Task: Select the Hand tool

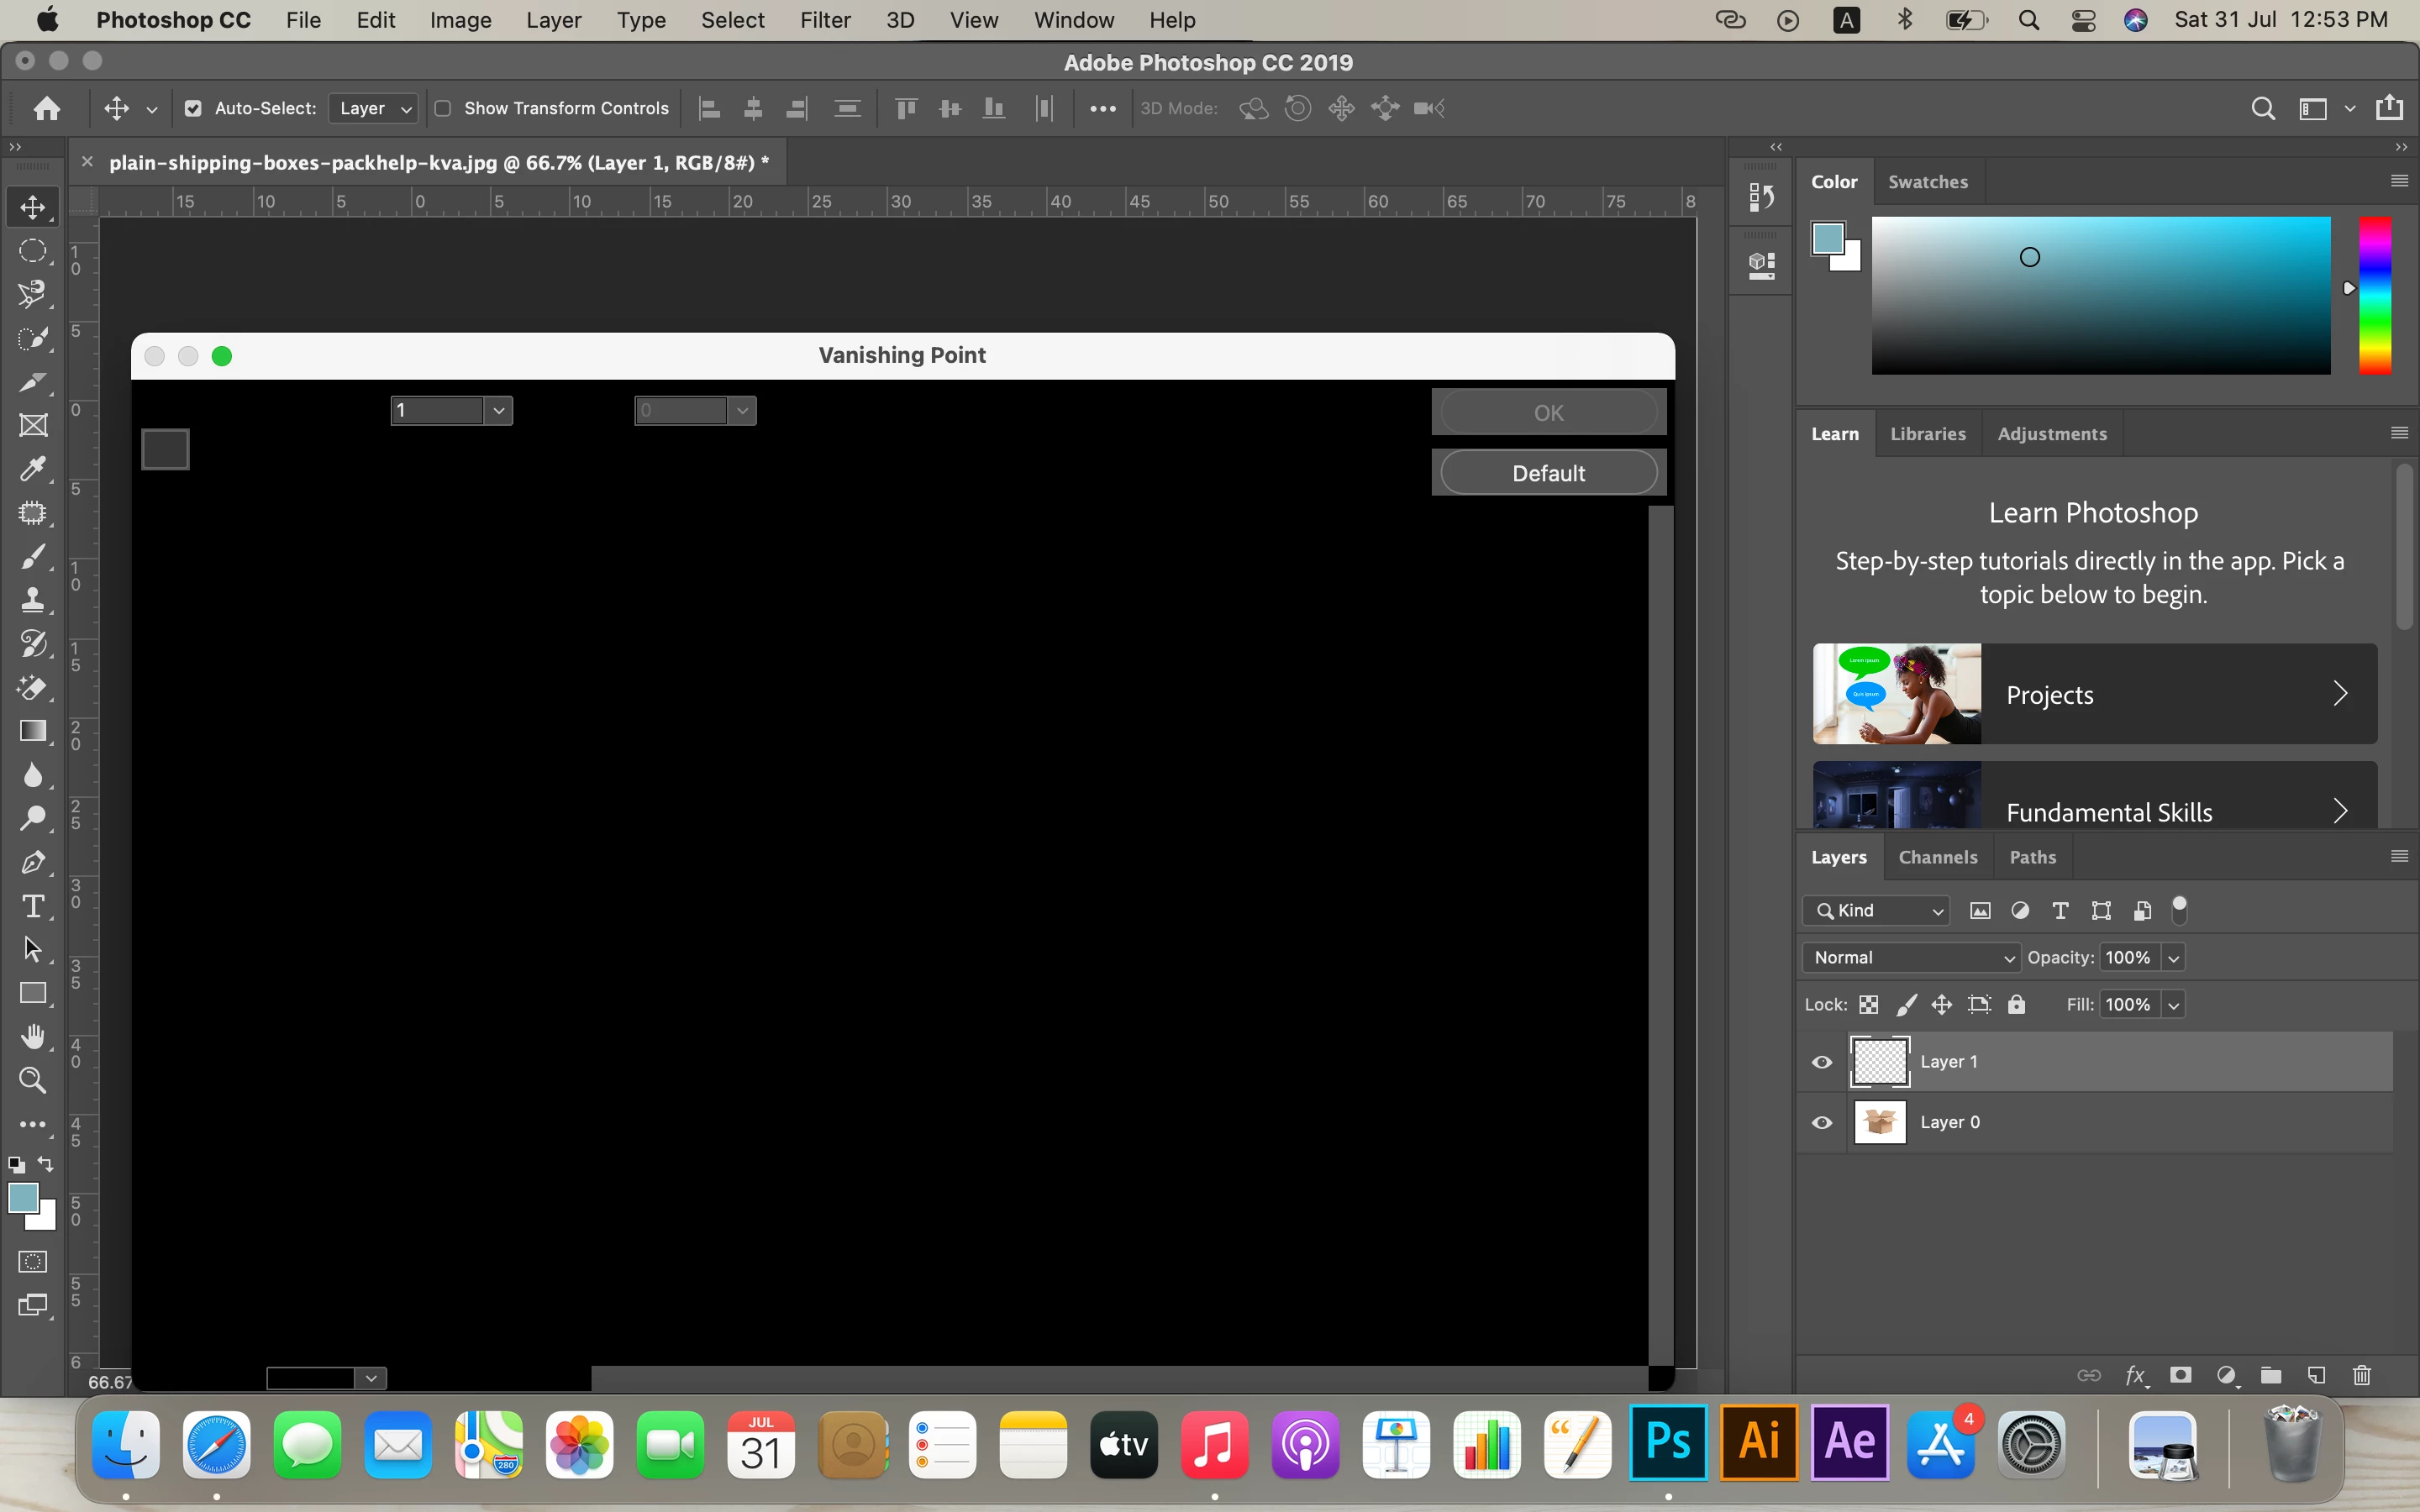Action: (33, 1037)
